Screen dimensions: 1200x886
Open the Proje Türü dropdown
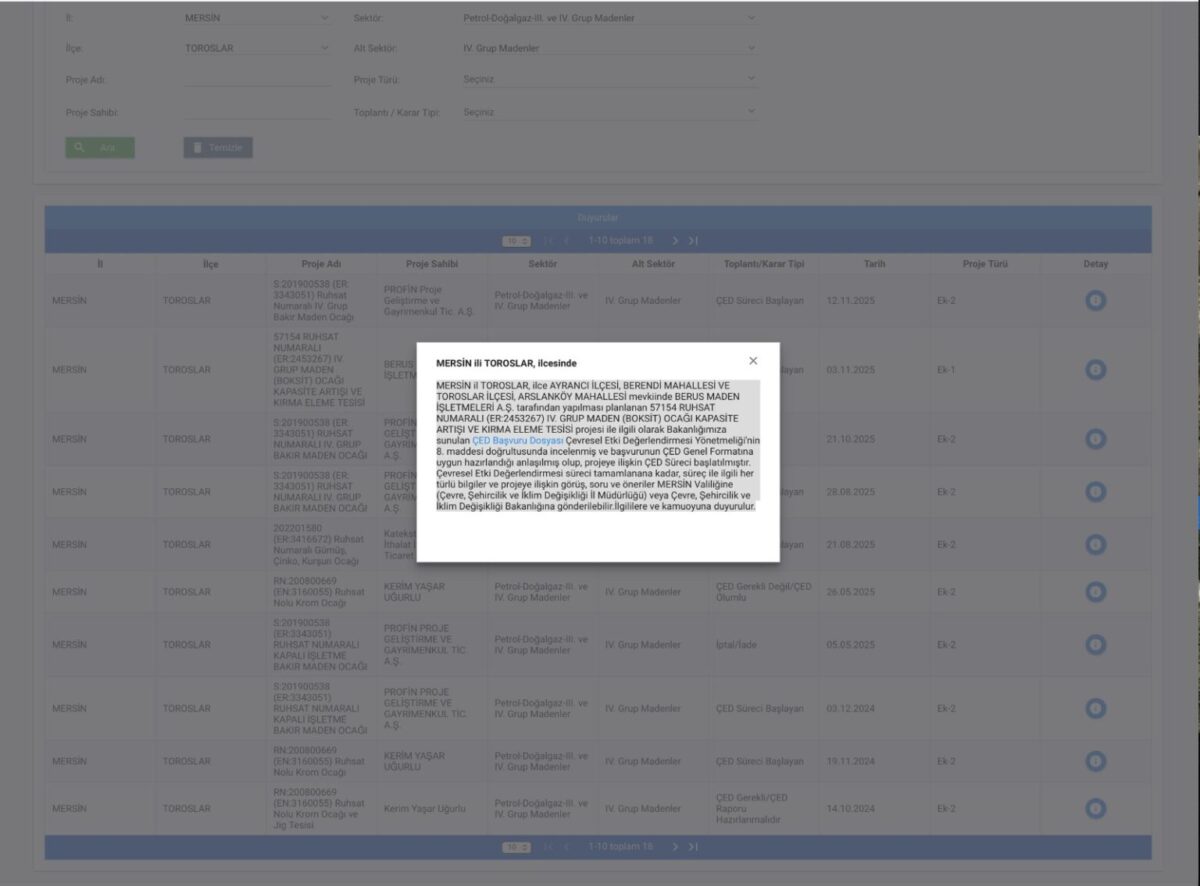609,79
